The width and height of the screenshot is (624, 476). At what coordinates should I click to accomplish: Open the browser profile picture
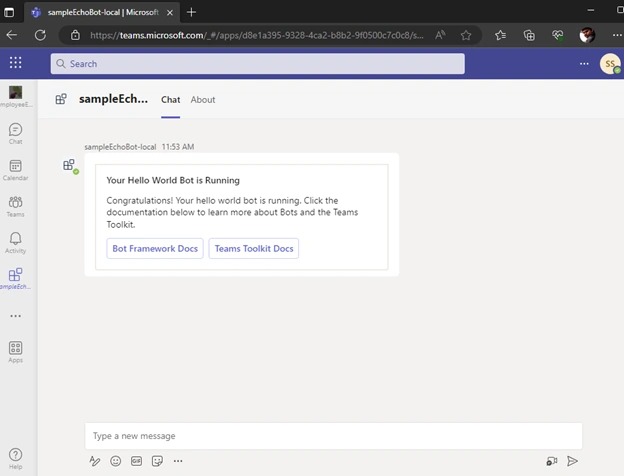click(x=587, y=35)
